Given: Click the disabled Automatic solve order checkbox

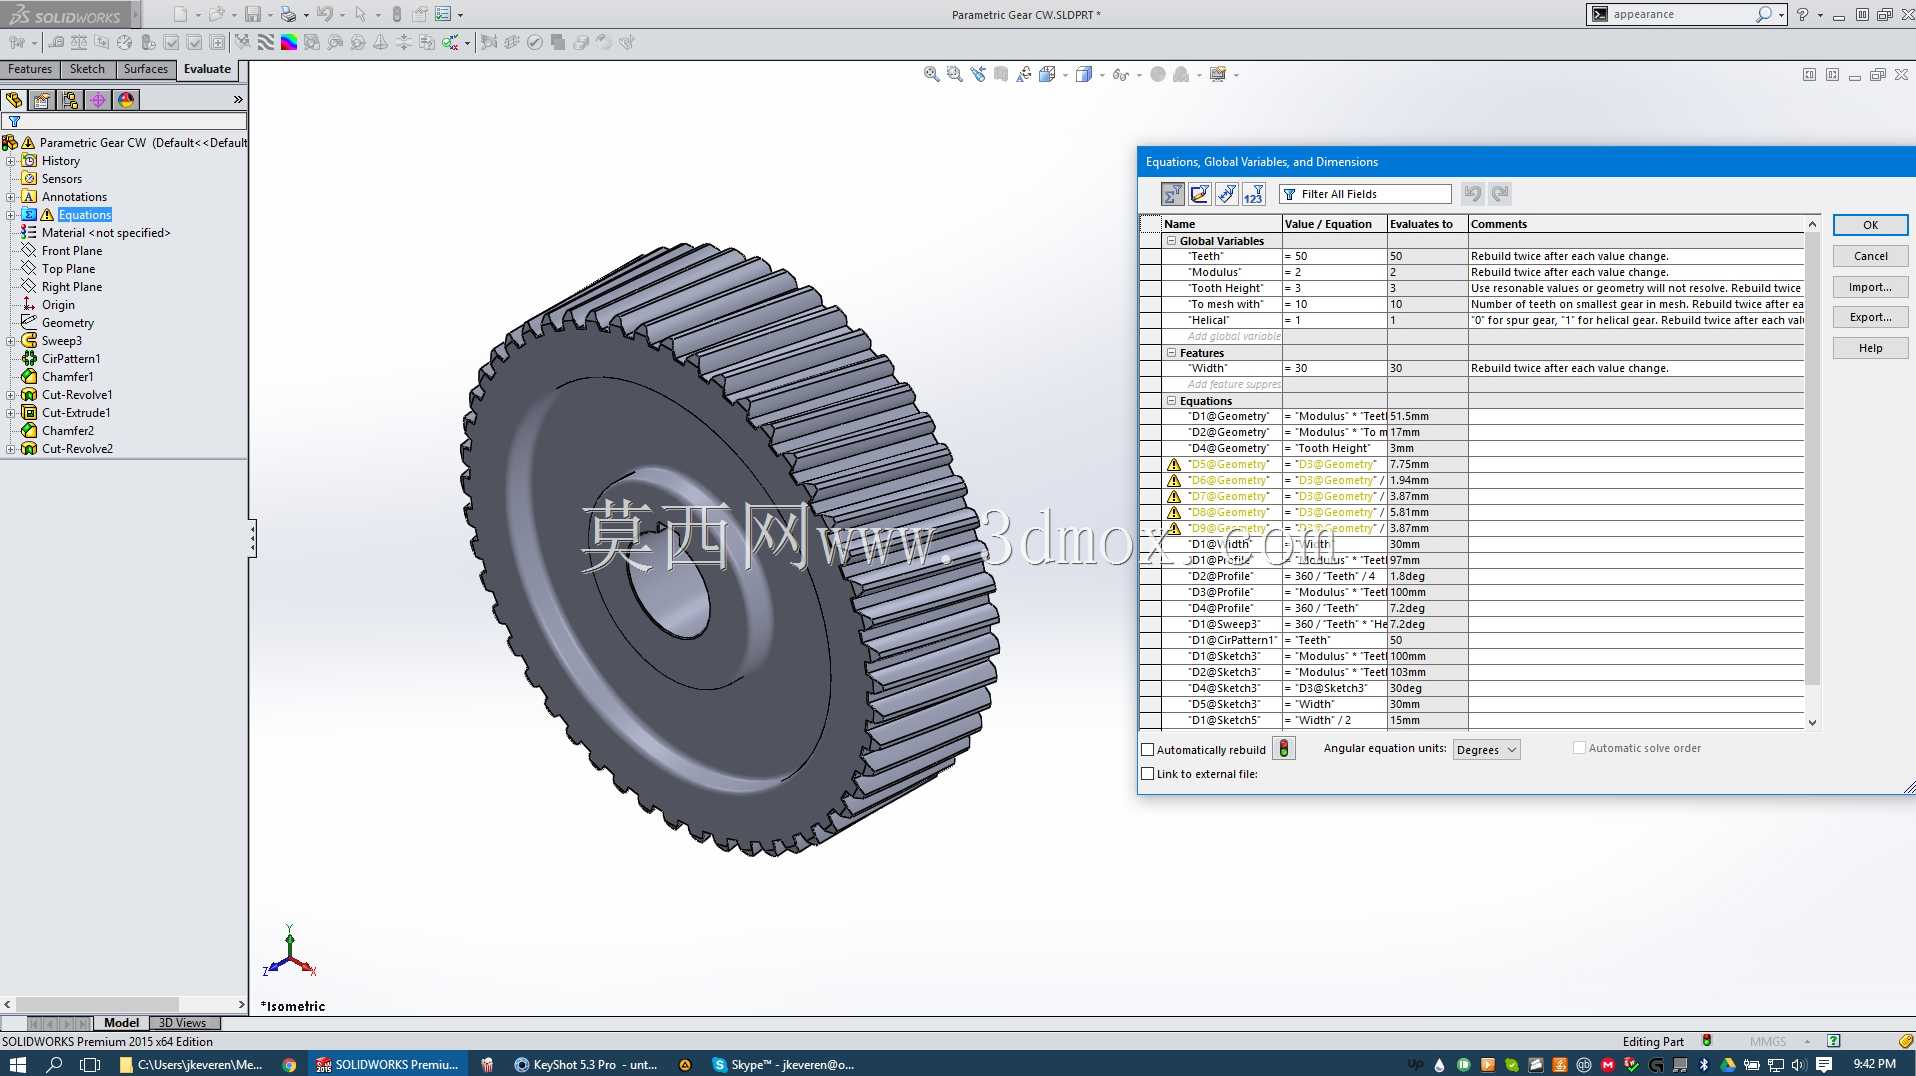Looking at the screenshot, I should [1580, 747].
